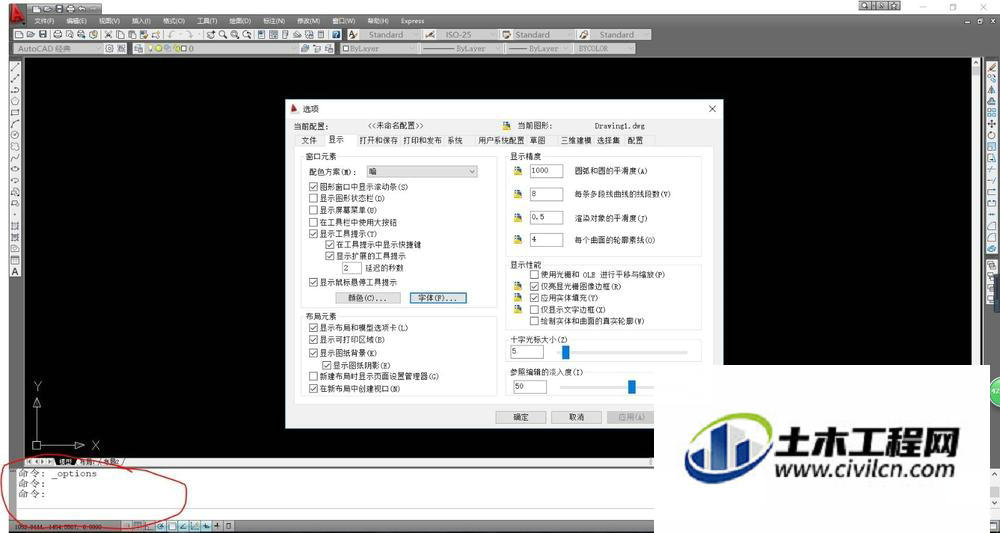
Task: Open the Express menu
Action: click(x=413, y=21)
